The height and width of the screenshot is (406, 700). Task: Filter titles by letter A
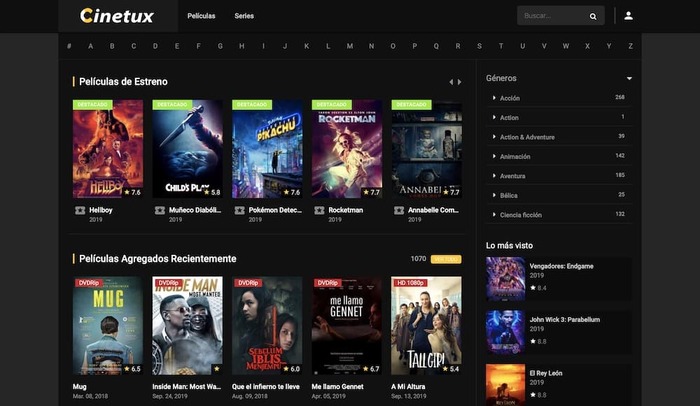(x=91, y=46)
